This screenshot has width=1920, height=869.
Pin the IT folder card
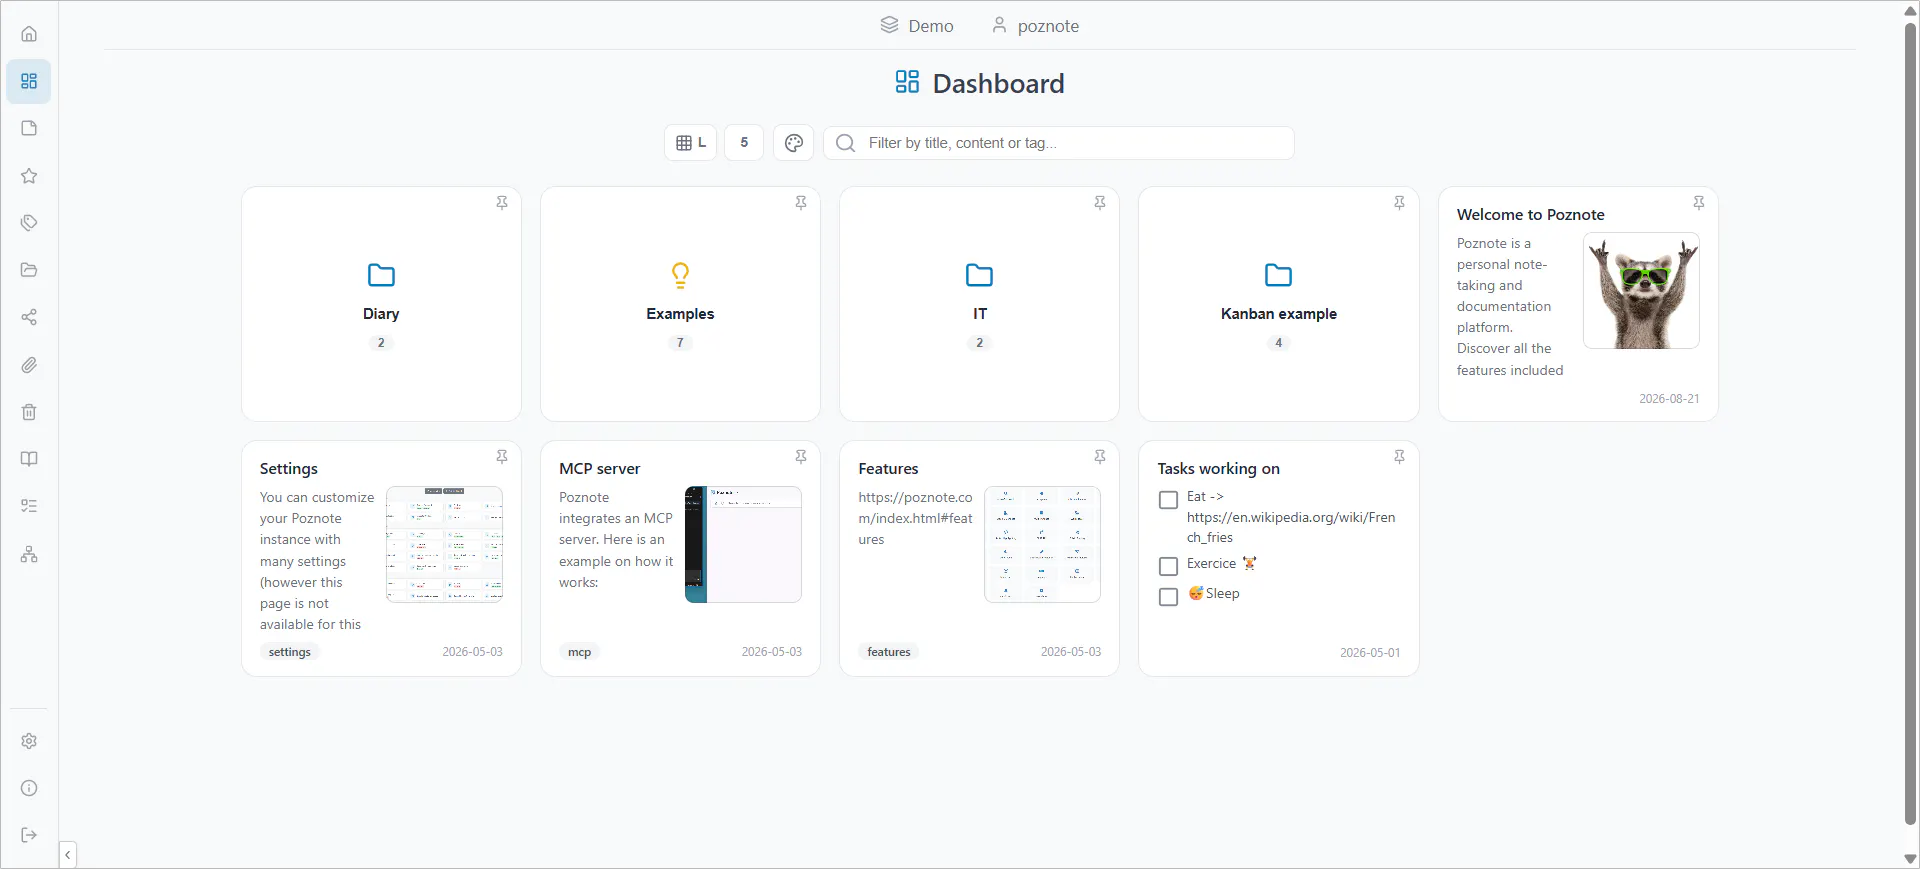point(1100,203)
